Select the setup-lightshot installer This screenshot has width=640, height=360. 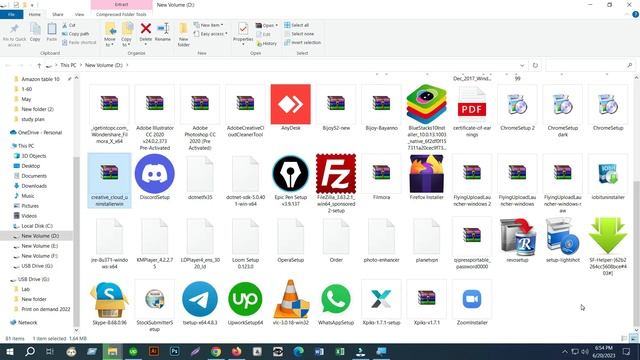pyautogui.click(x=562, y=237)
